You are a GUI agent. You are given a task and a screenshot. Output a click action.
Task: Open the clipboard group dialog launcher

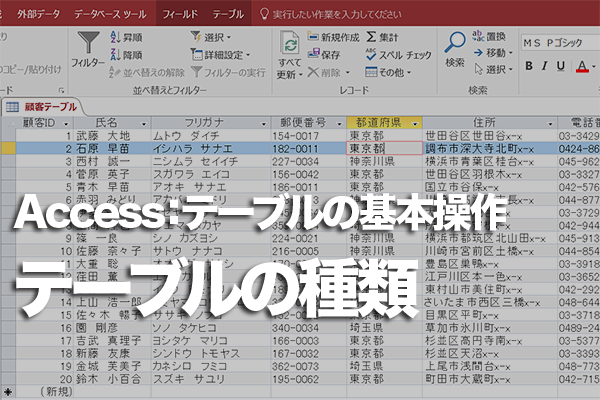tap(61, 90)
